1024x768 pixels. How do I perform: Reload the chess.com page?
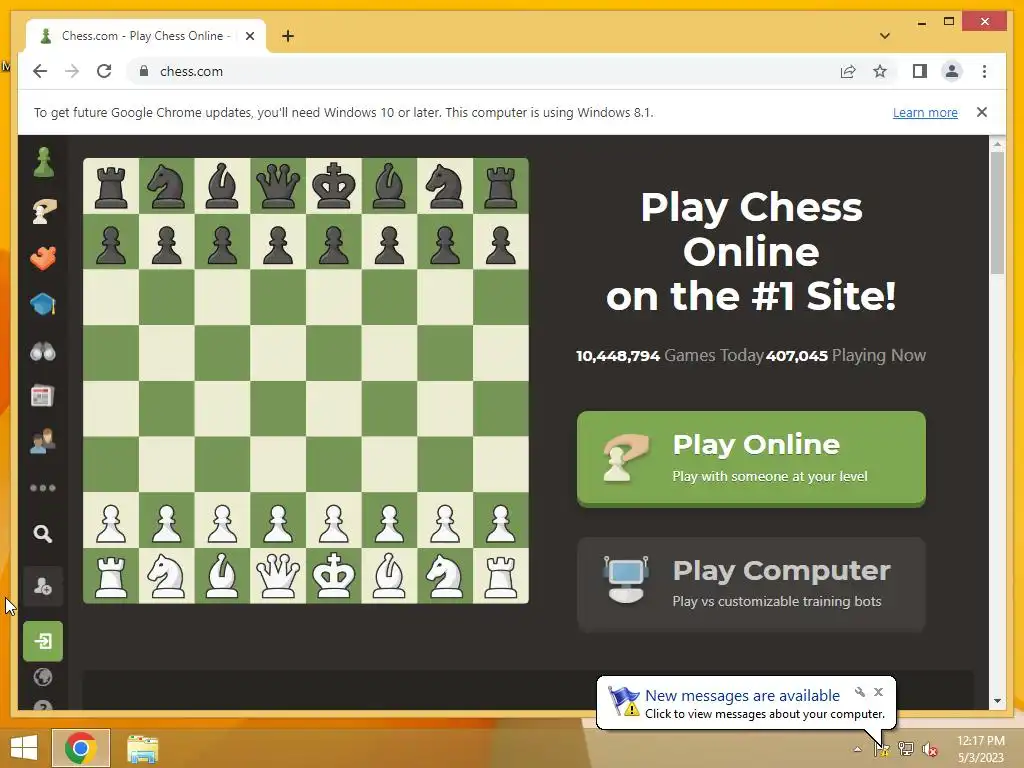pos(104,71)
